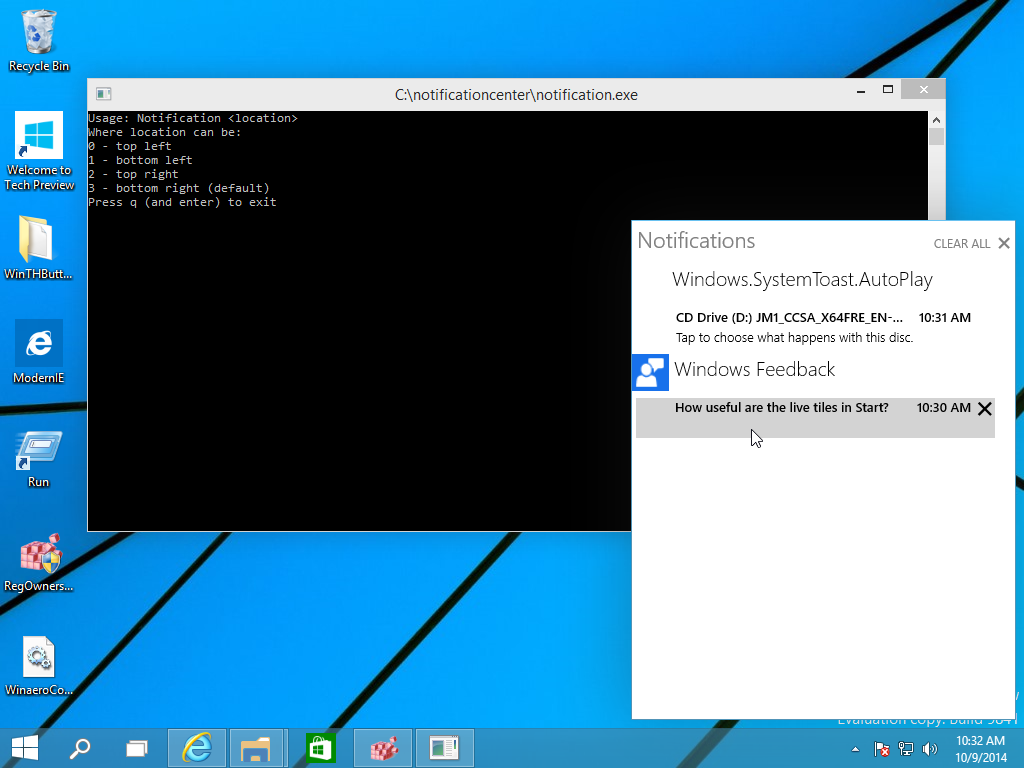Open the Start menu
The height and width of the screenshot is (768, 1024).
click(x=23, y=747)
